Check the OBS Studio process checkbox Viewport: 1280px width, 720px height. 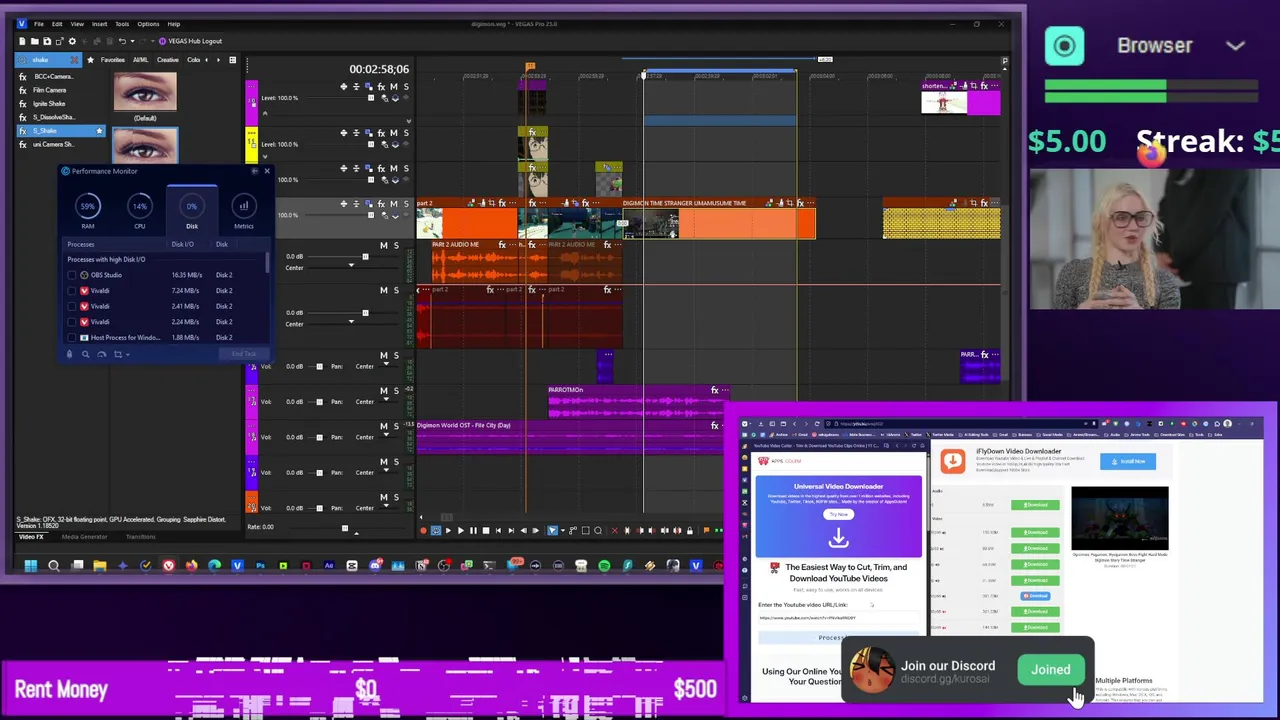point(71,275)
